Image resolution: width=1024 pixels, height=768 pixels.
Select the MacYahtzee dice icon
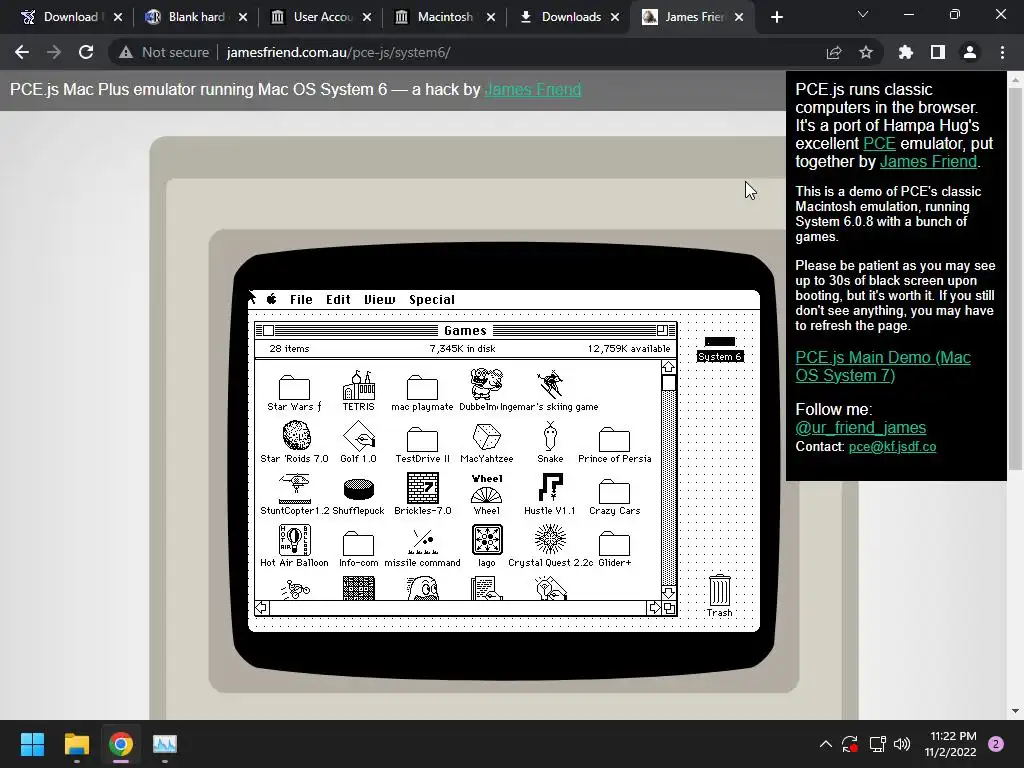point(487,437)
